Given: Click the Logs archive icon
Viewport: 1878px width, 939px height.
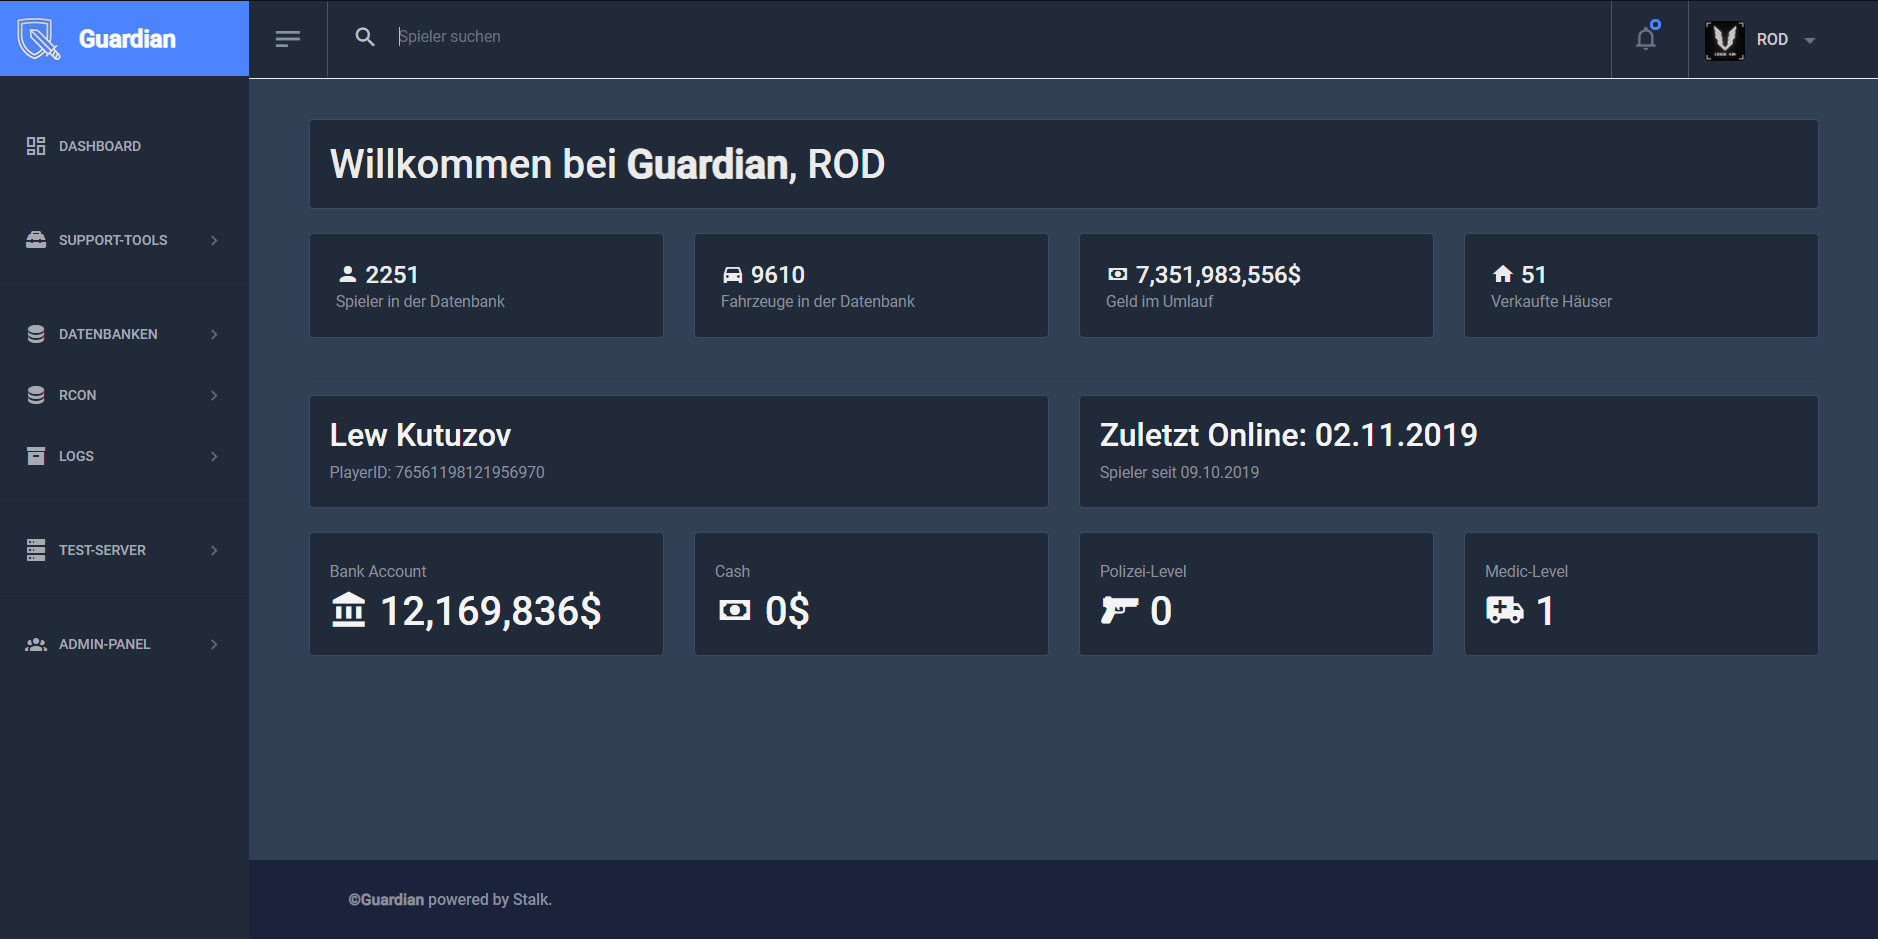Looking at the screenshot, I should [36, 456].
